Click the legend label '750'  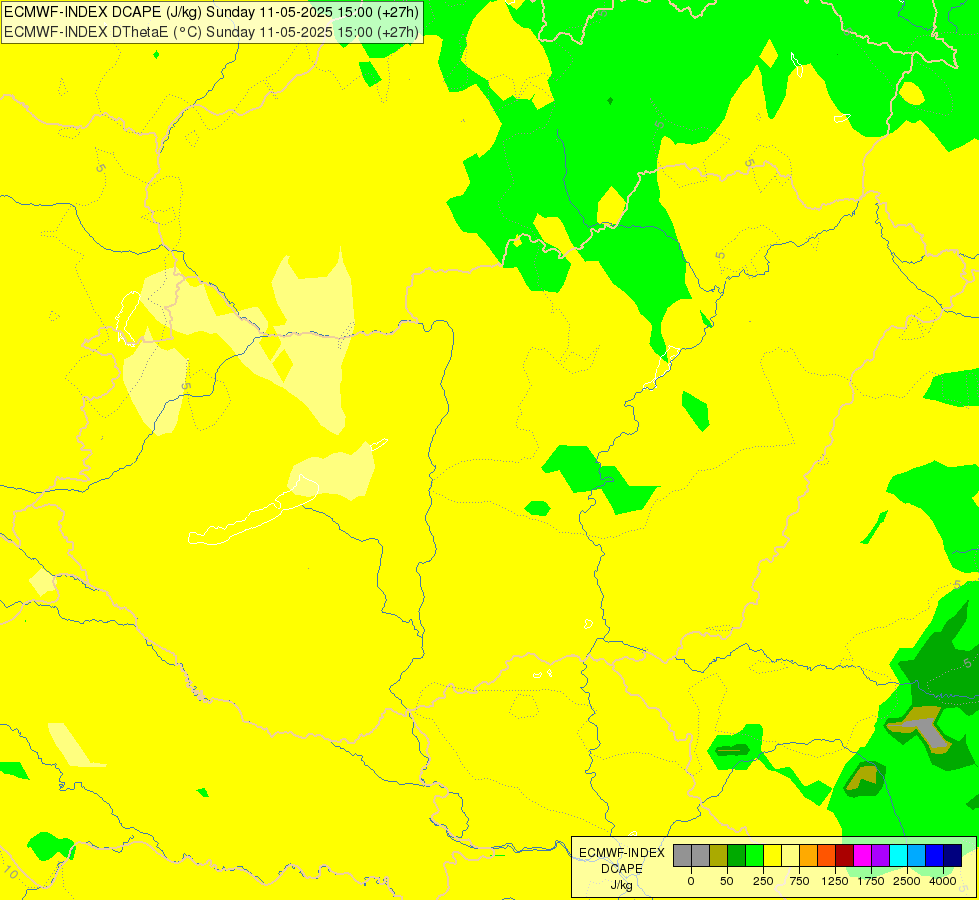799,881
